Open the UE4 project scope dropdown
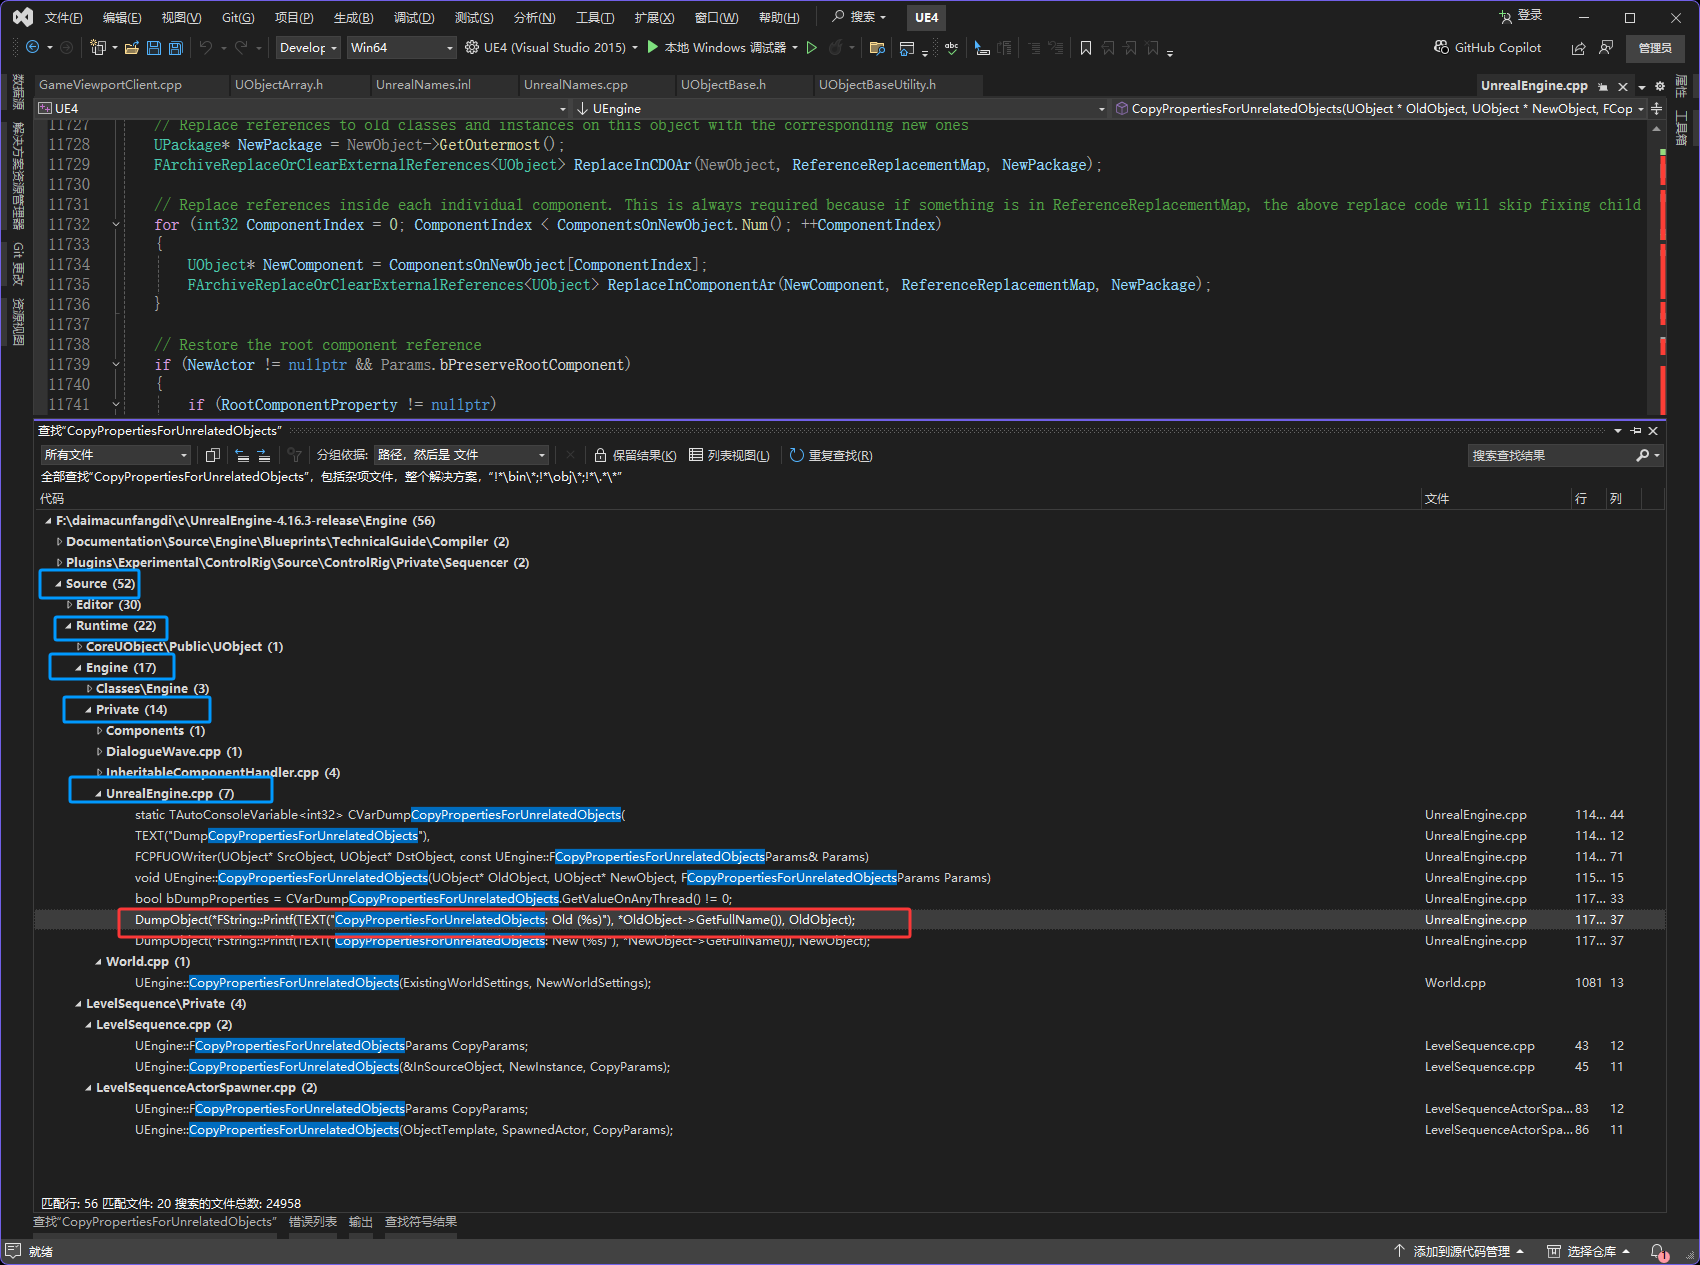The width and height of the screenshot is (1700, 1265). point(303,108)
